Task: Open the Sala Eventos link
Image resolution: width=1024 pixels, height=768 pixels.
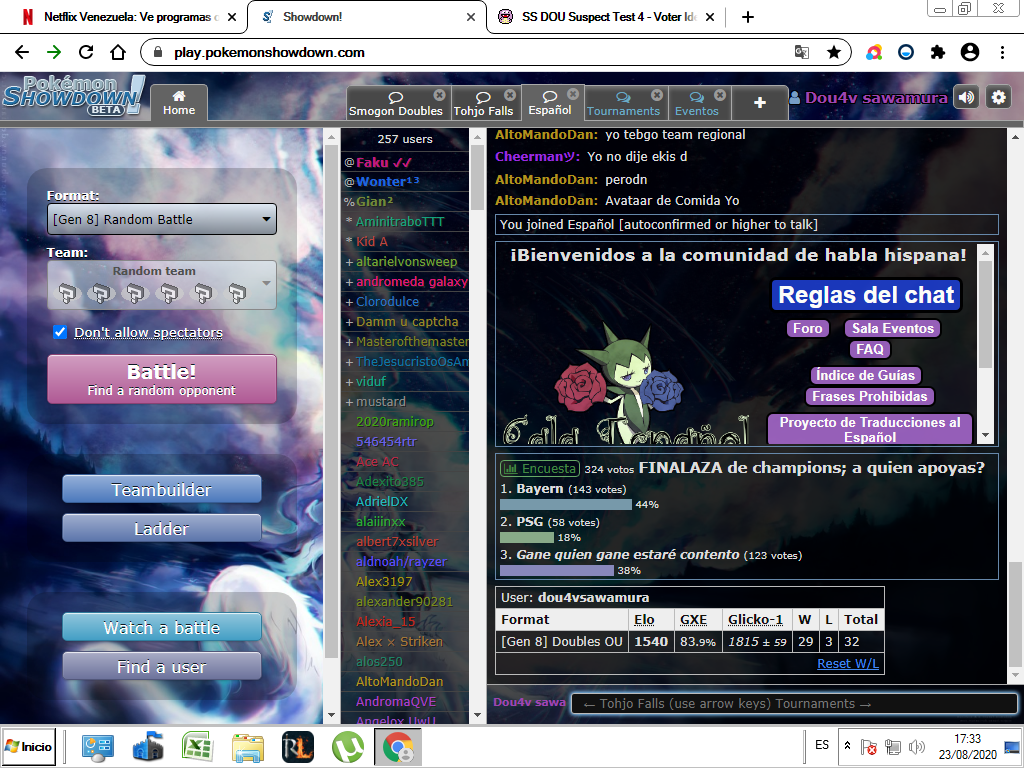Action: (x=893, y=328)
